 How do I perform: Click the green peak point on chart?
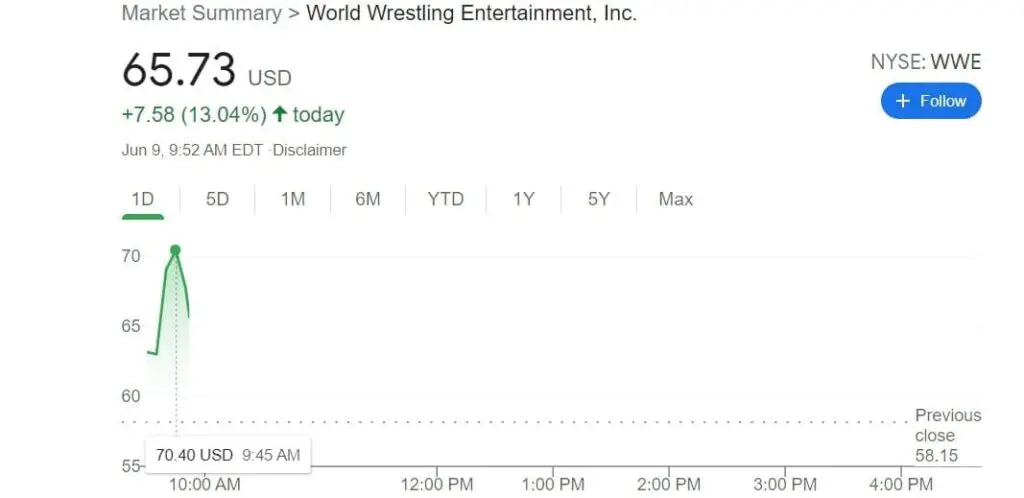175,250
